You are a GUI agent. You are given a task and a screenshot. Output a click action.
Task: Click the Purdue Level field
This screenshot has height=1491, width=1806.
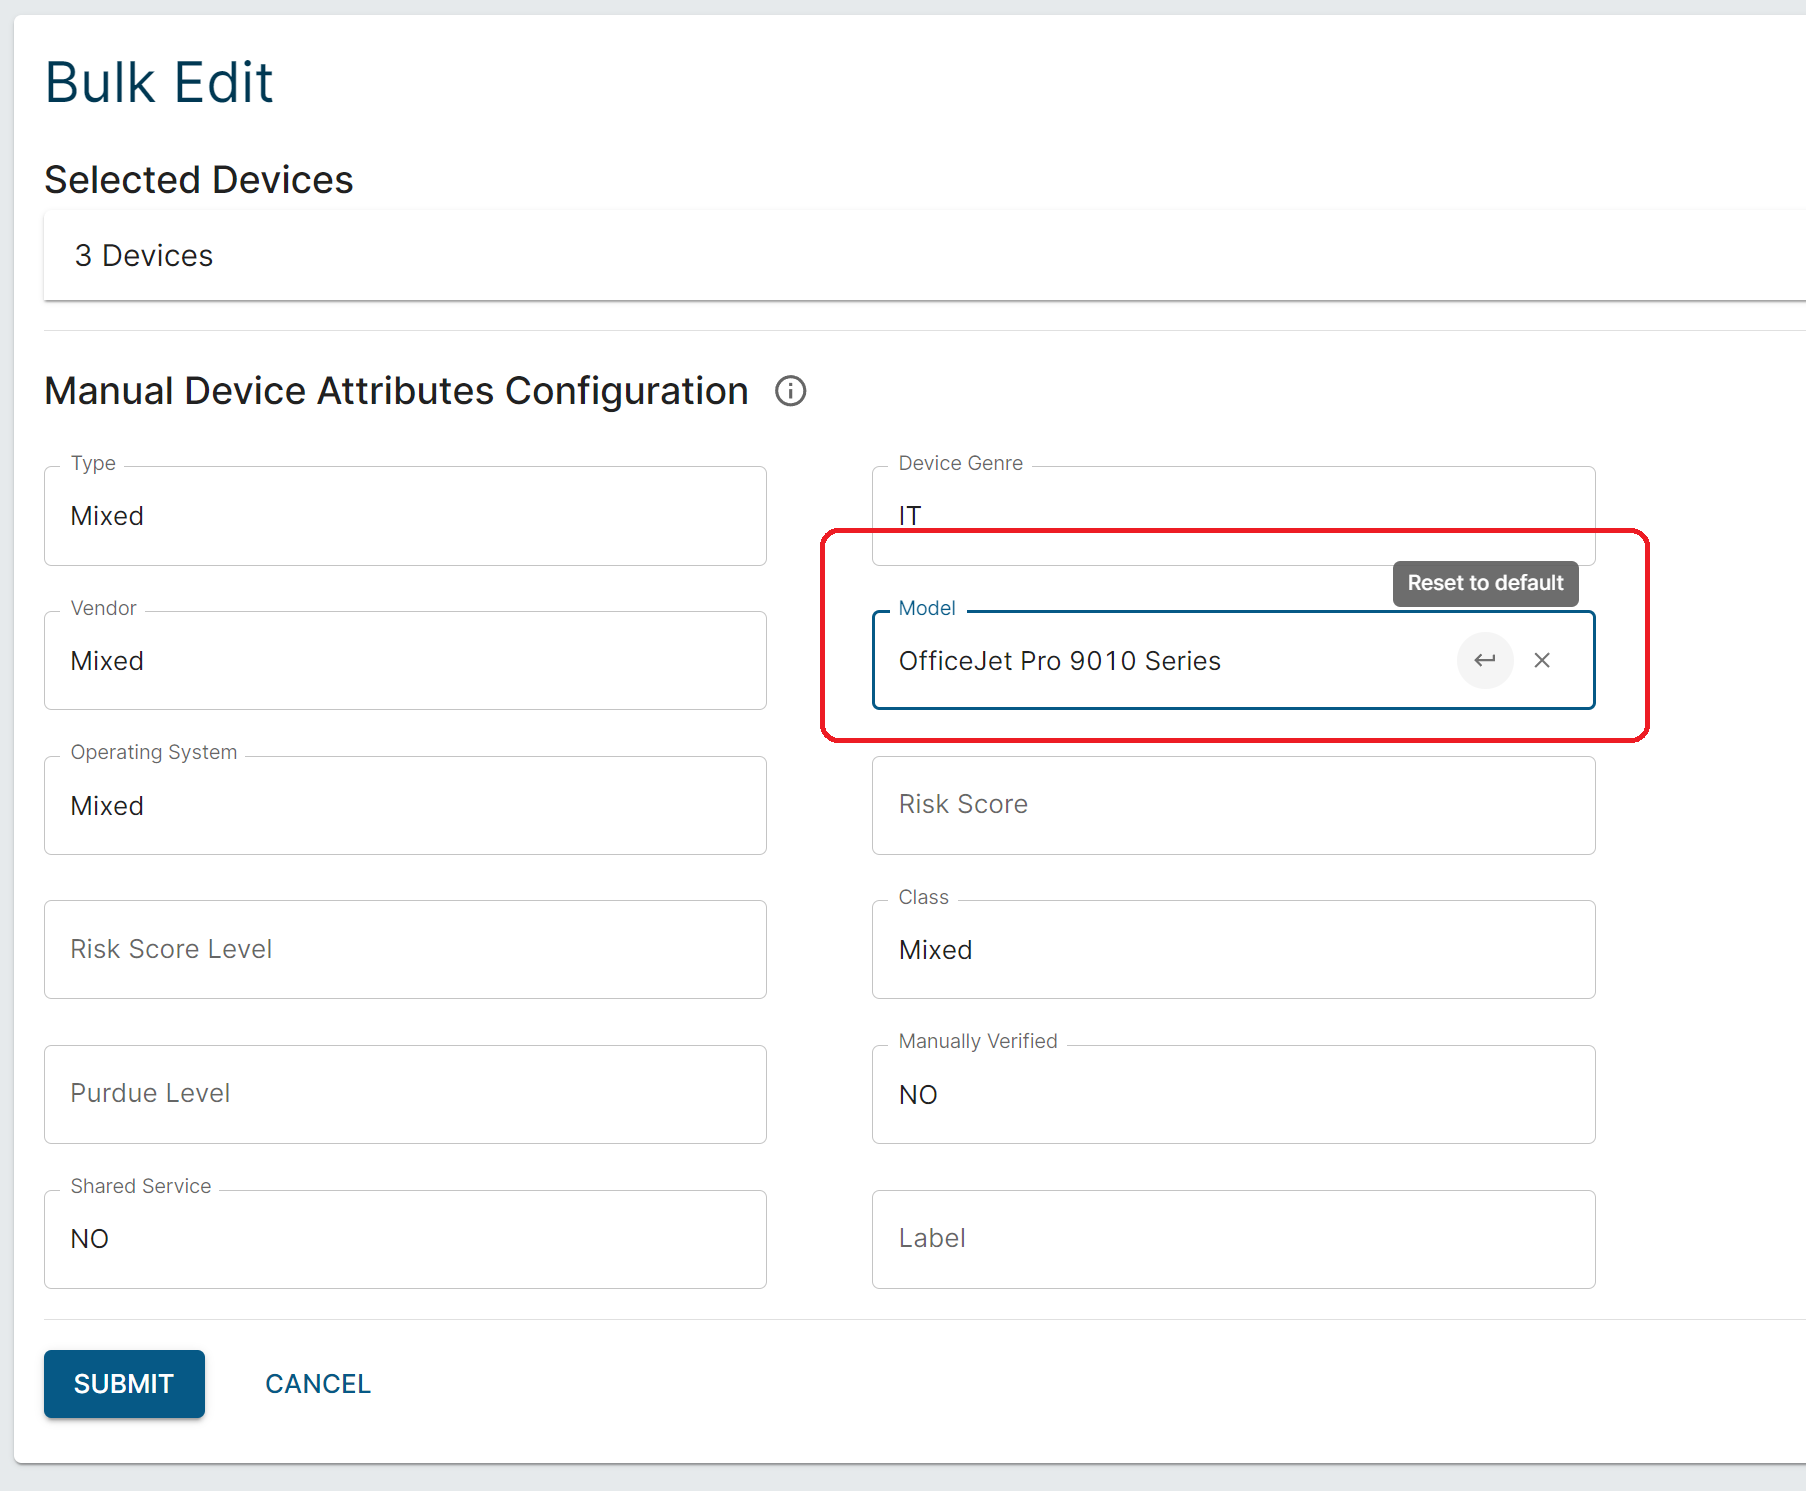pyautogui.click(x=405, y=1094)
